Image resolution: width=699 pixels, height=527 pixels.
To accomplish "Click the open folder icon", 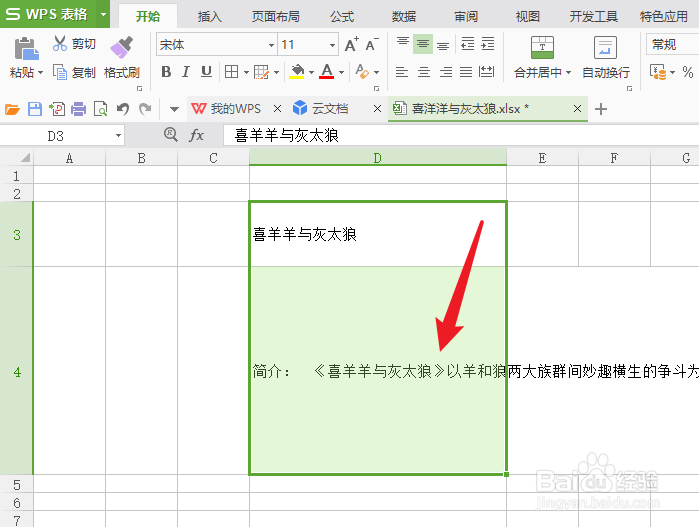I will click(12, 109).
